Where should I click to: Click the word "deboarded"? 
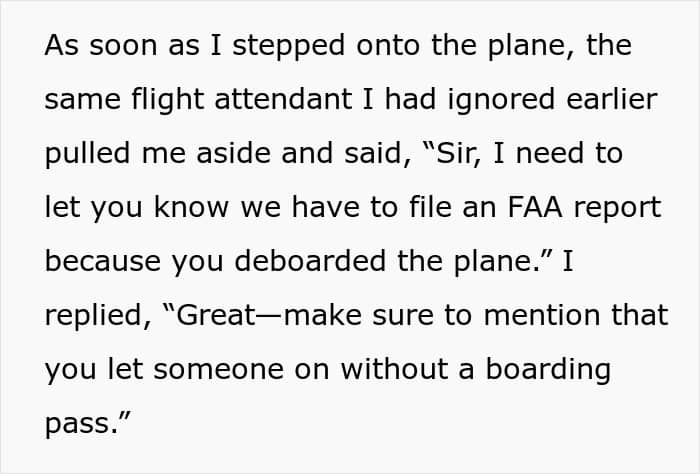pos(310,261)
